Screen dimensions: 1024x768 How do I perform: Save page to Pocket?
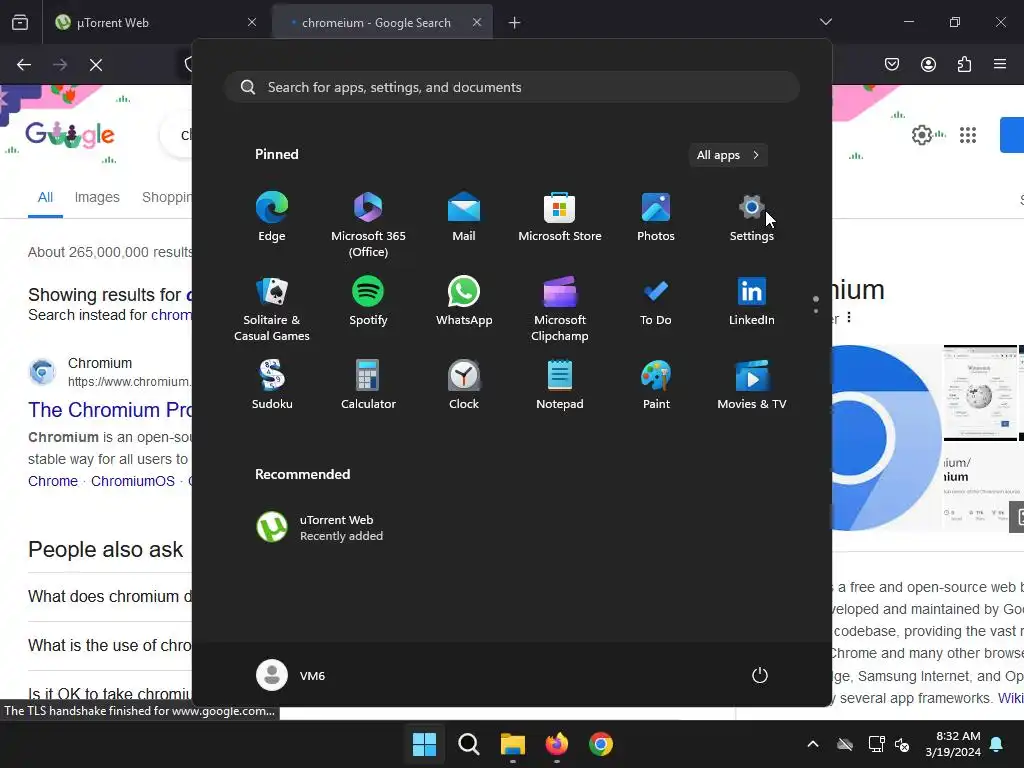892,64
